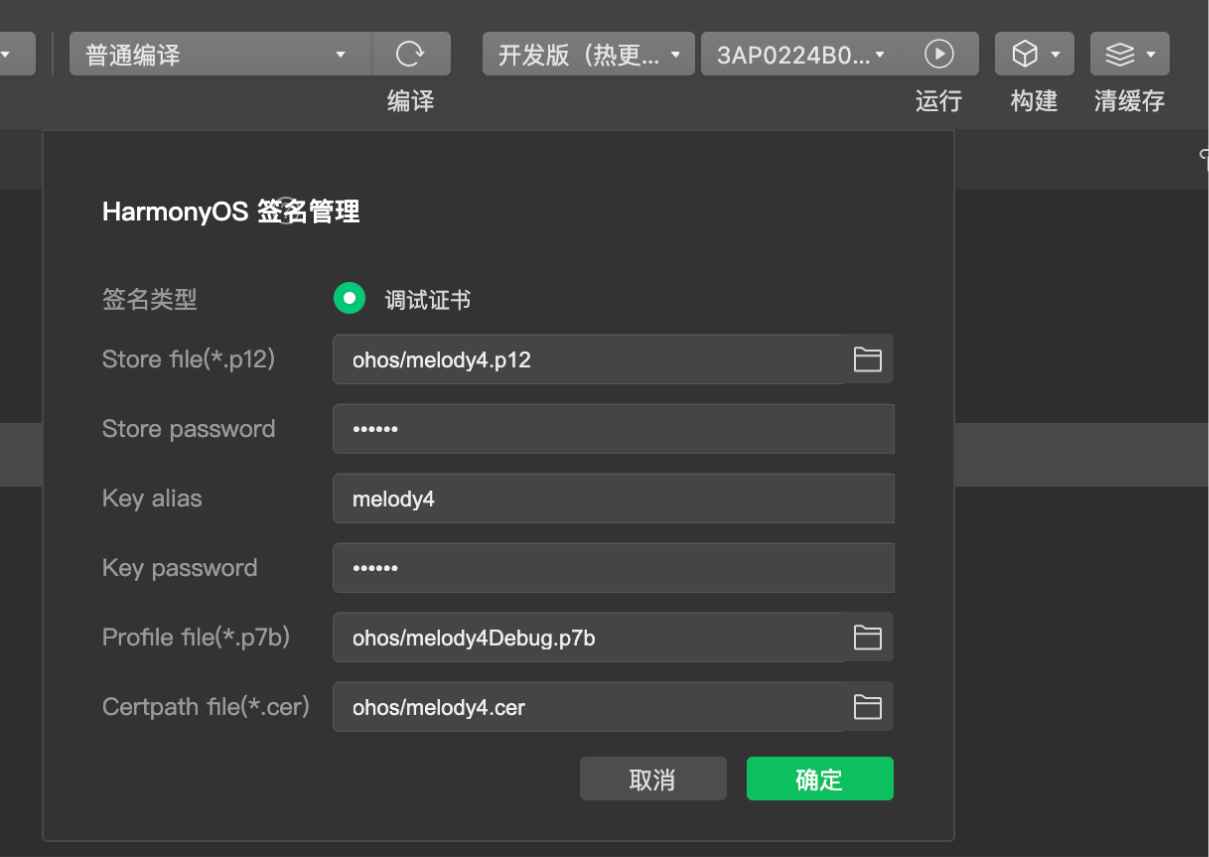Image resolution: width=1209 pixels, height=857 pixels.
Task: Click the clear cache layers icon
Action: pos(1119,54)
